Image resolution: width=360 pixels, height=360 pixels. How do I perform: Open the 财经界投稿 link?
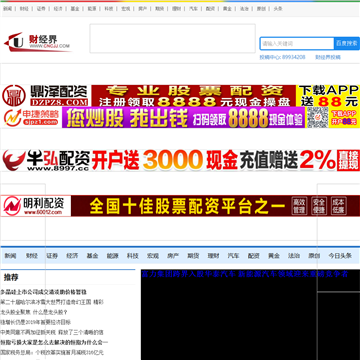[x=328, y=57]
